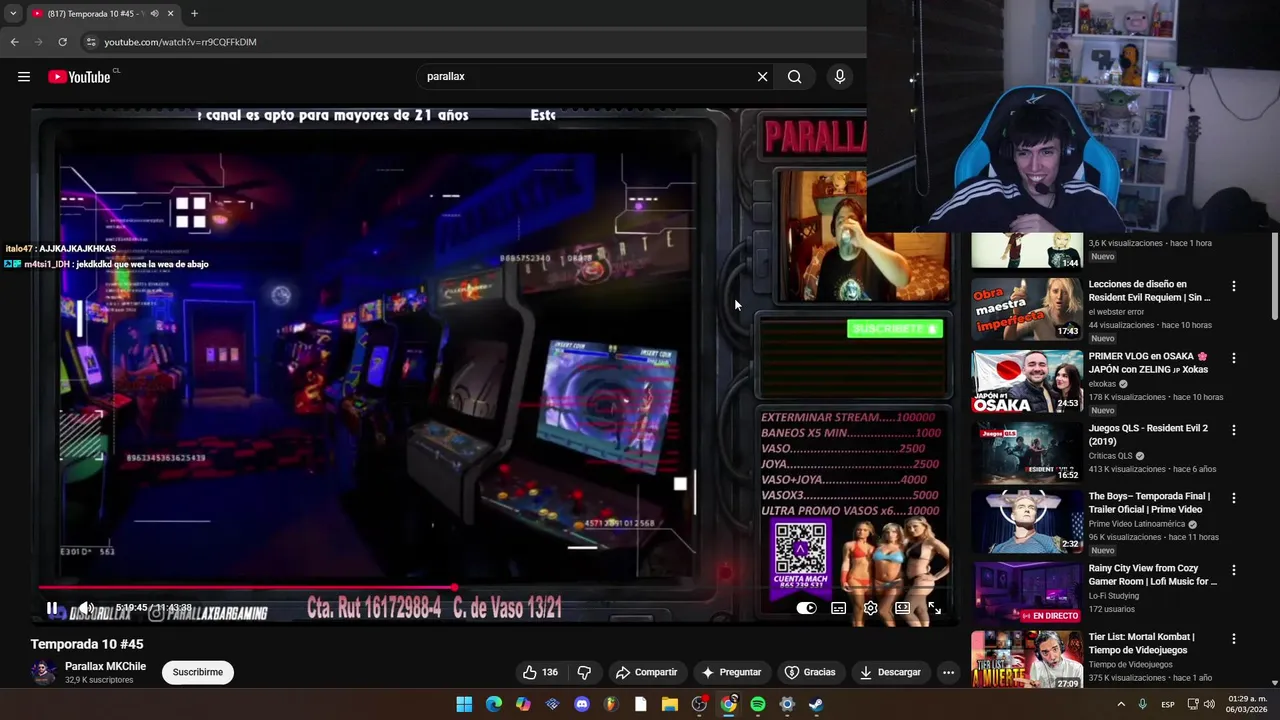Image resolution: width=1280 pixels, height=720 pixels.
Task: Open Spotify from the taskbar
Action: point(758,704)
